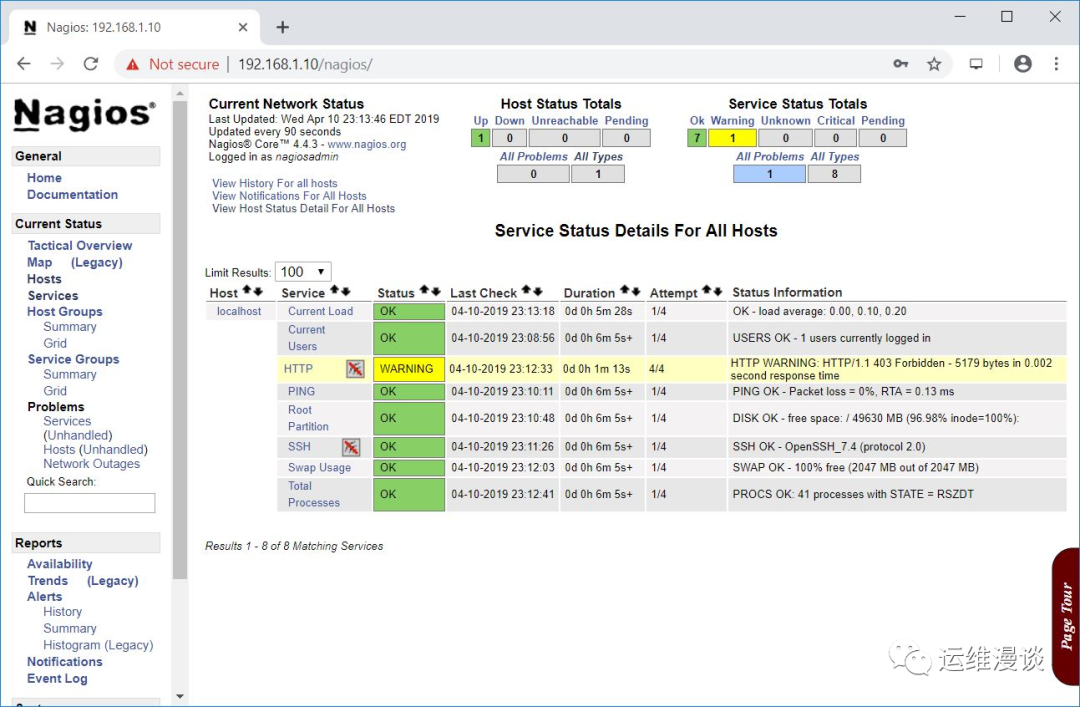The width and height of the screenshot is (1080, 707).
Task: Open the Current Load service
Action: coord(320,311)
